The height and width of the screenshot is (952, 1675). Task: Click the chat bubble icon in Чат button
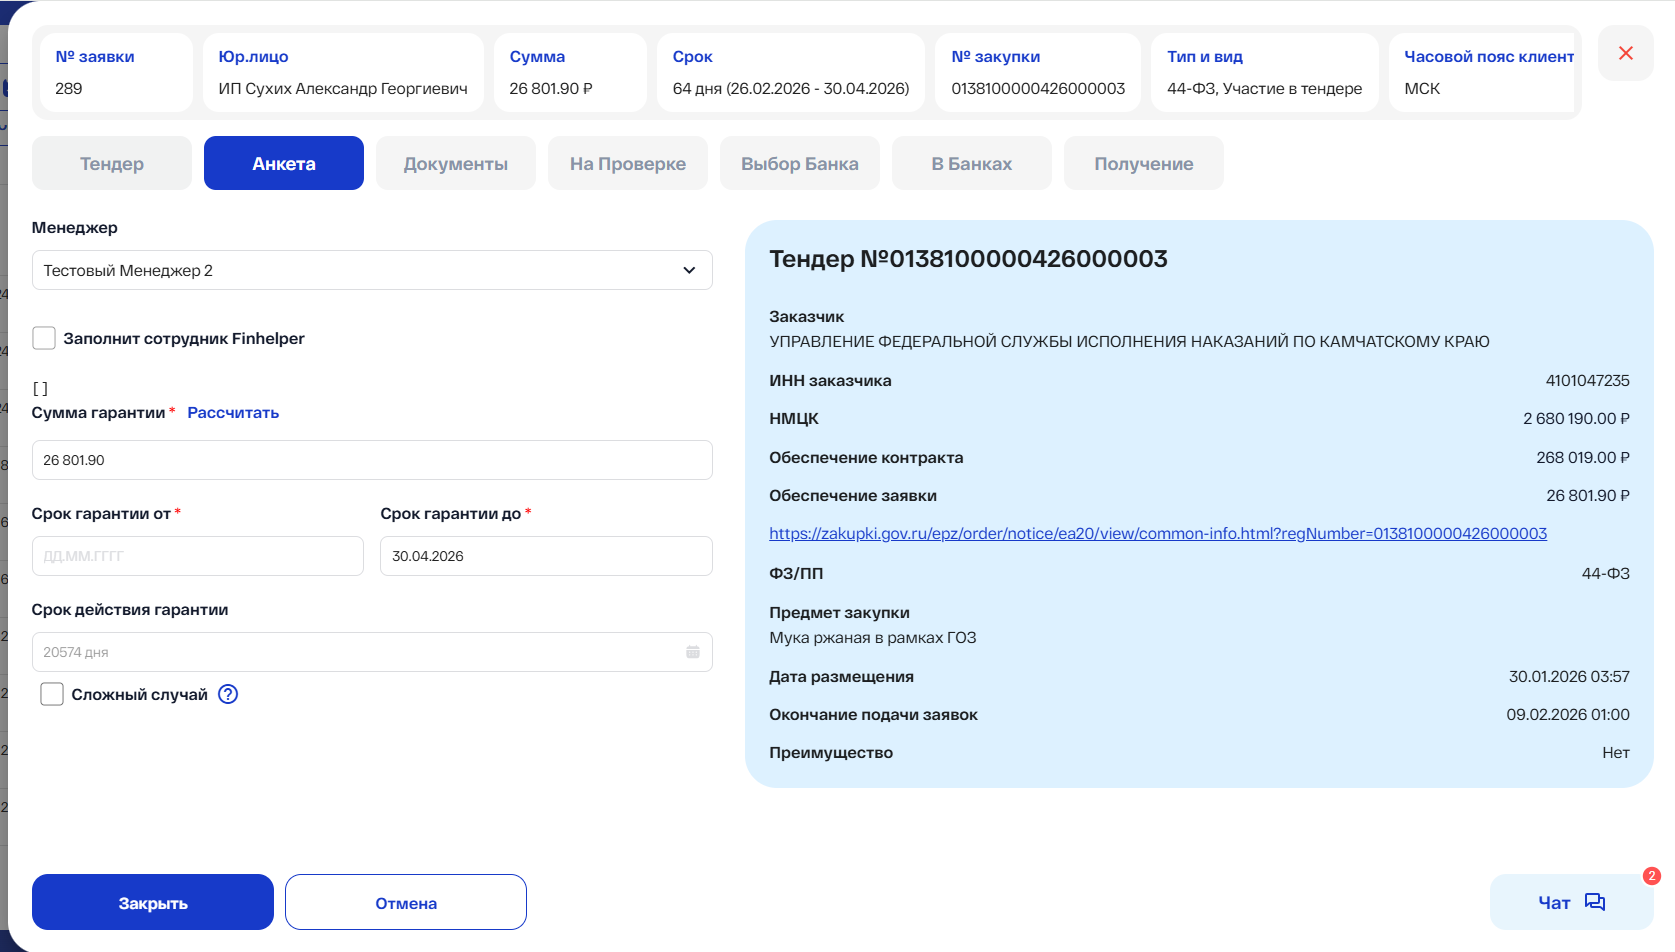pyautogui.click(x=1595, y=902)
